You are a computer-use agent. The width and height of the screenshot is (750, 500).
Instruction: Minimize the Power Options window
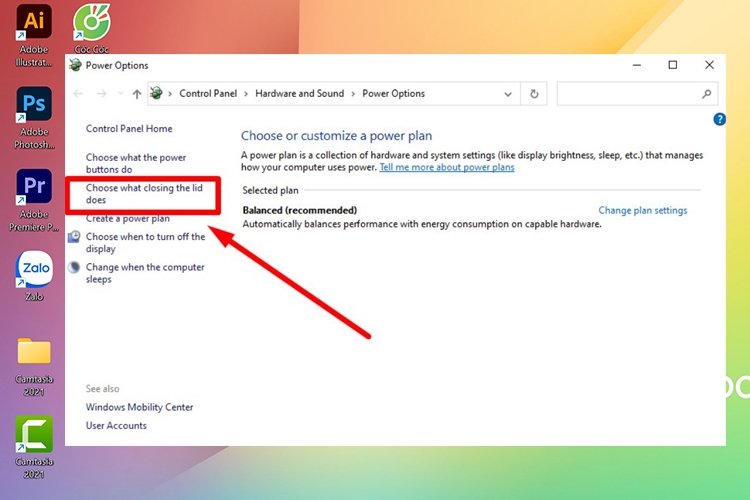[x=637, y=65]
